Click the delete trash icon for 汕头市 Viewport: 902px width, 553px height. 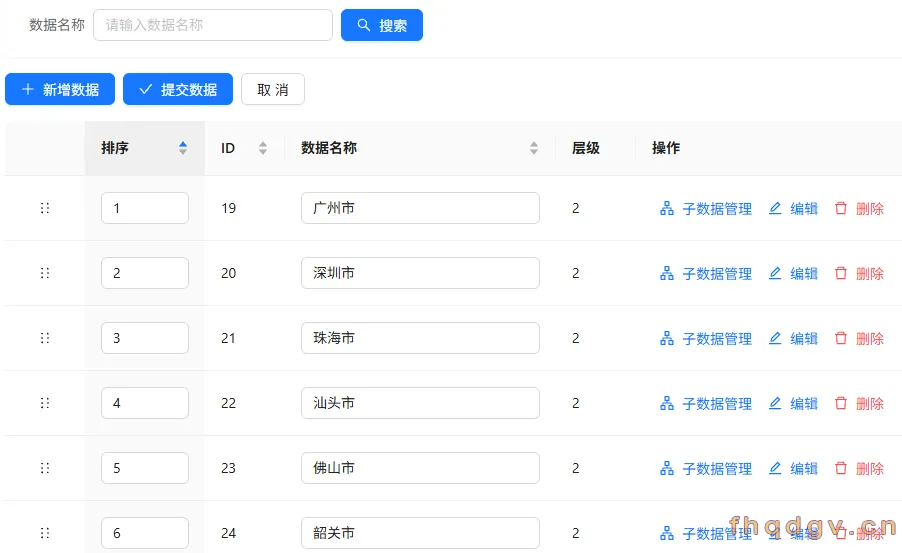840,403
